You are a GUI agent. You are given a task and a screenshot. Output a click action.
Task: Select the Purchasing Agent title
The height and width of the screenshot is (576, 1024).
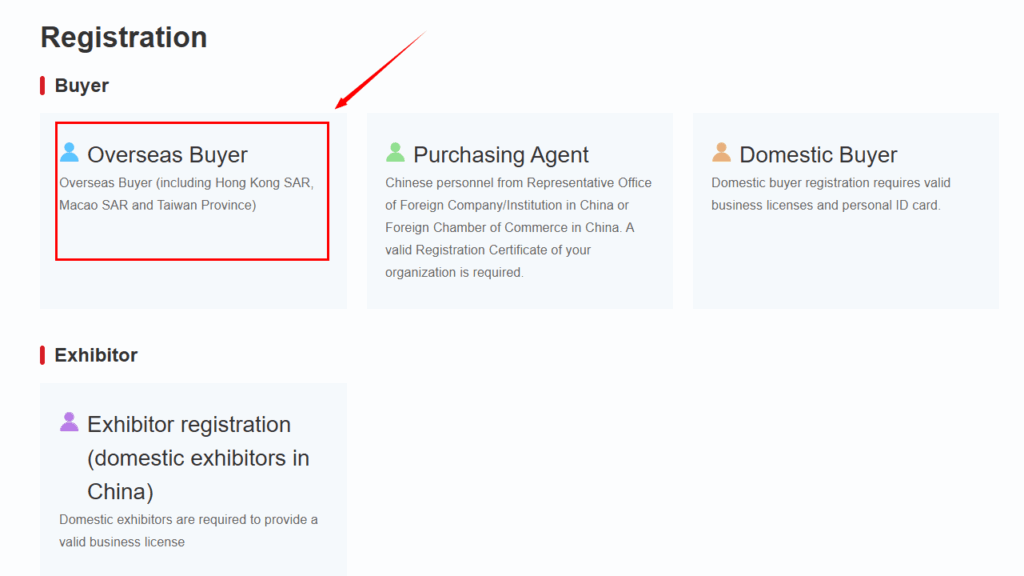[x=501, y=155]
